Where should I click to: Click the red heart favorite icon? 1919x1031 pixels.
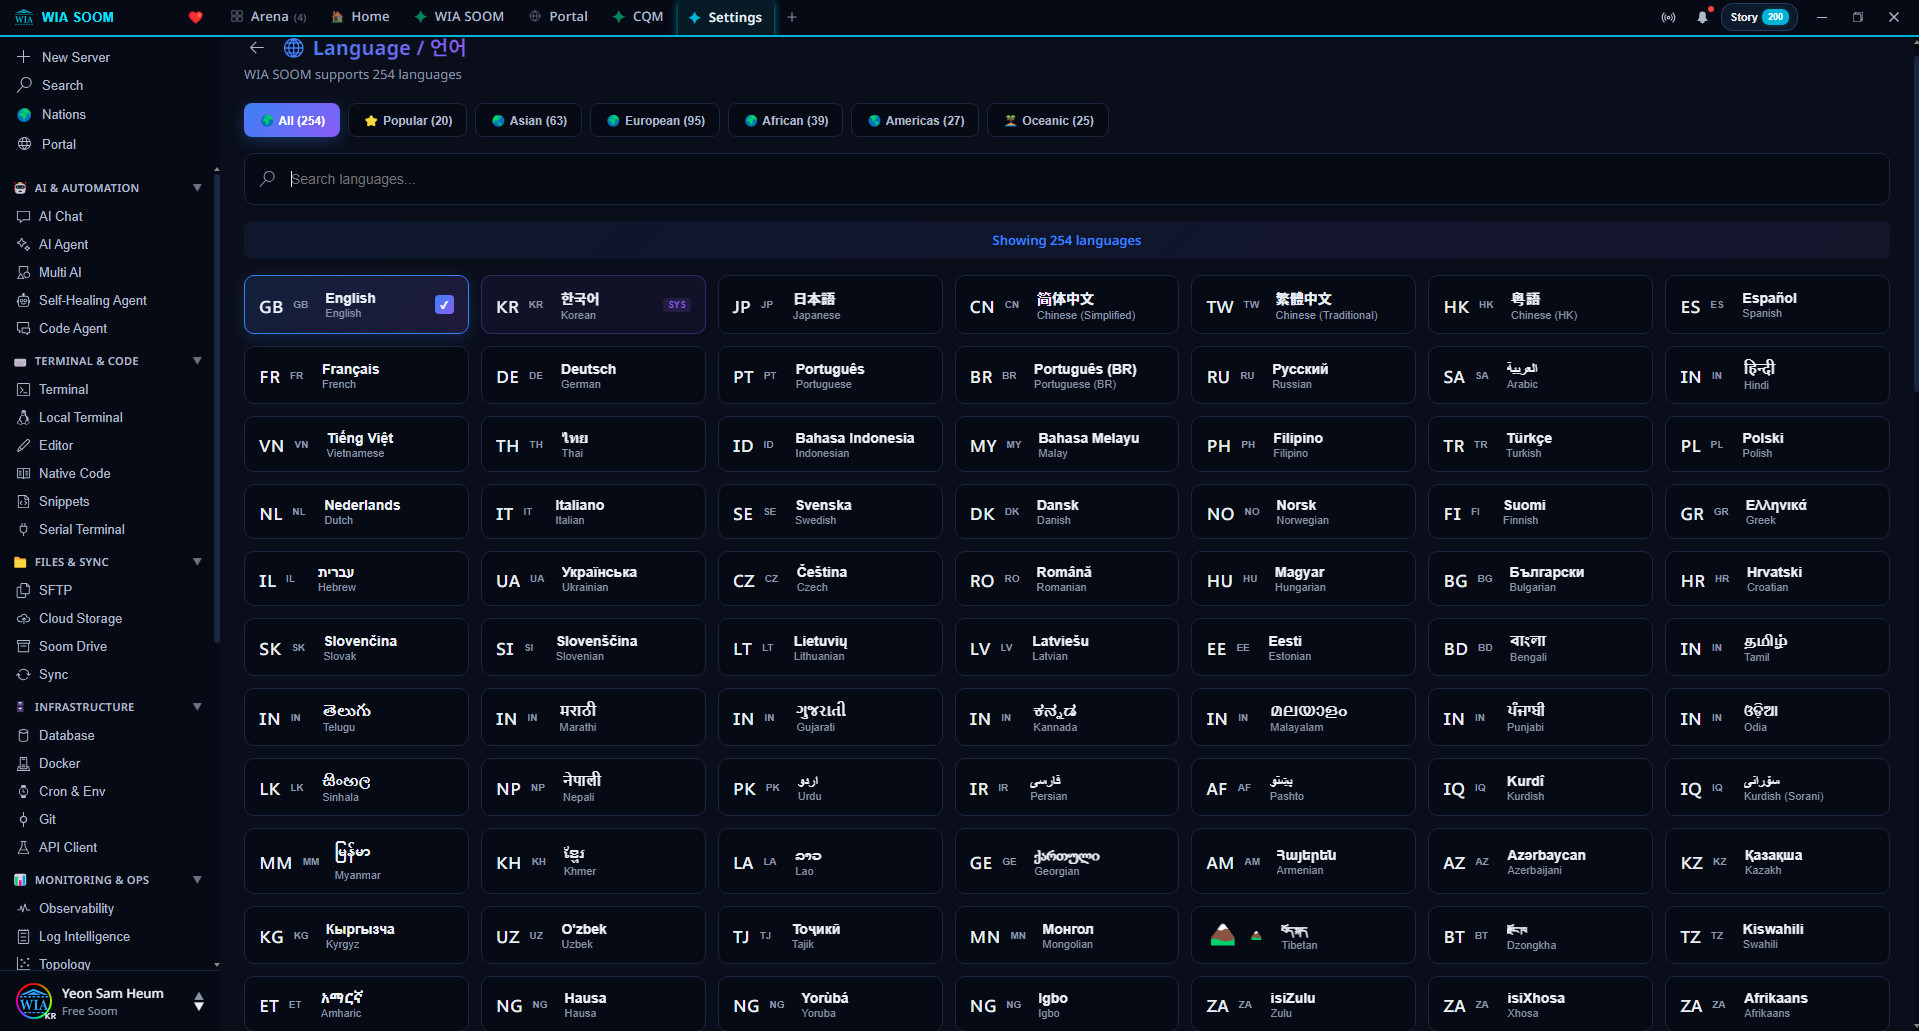click(196, 17)
